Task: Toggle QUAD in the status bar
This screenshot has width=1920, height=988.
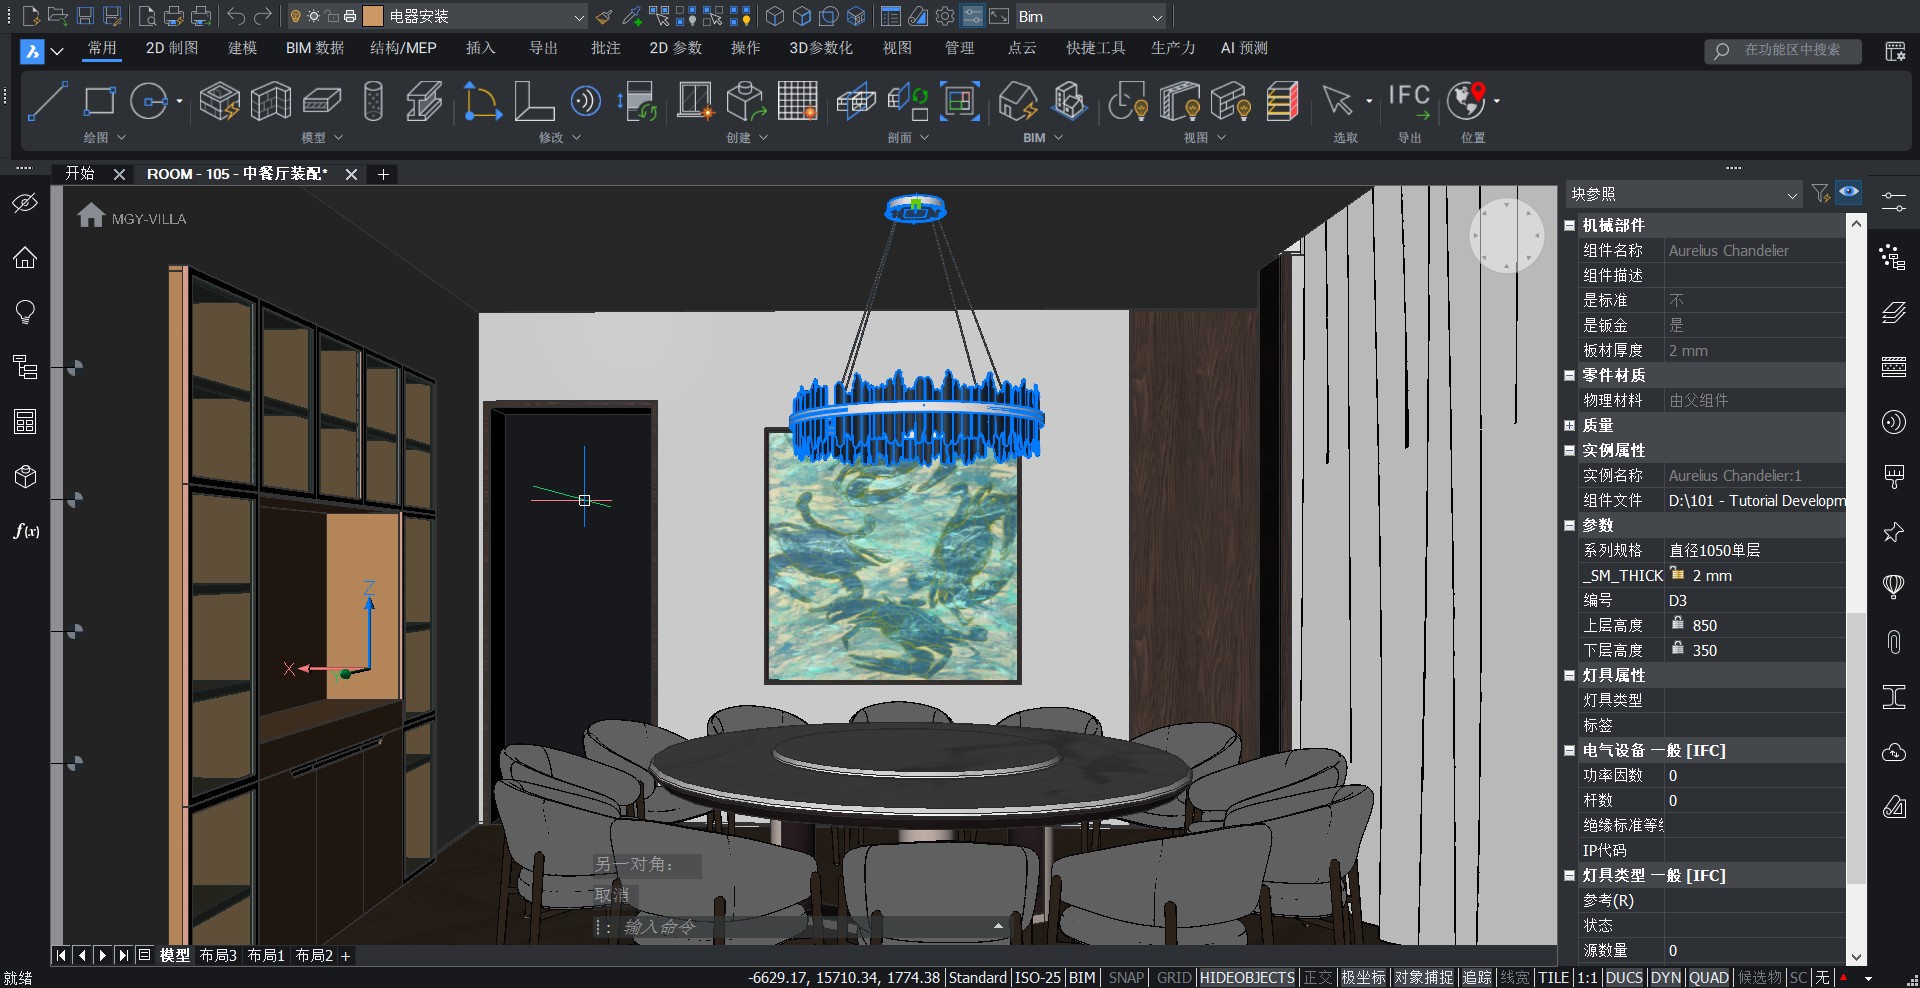Action: 1709,977
